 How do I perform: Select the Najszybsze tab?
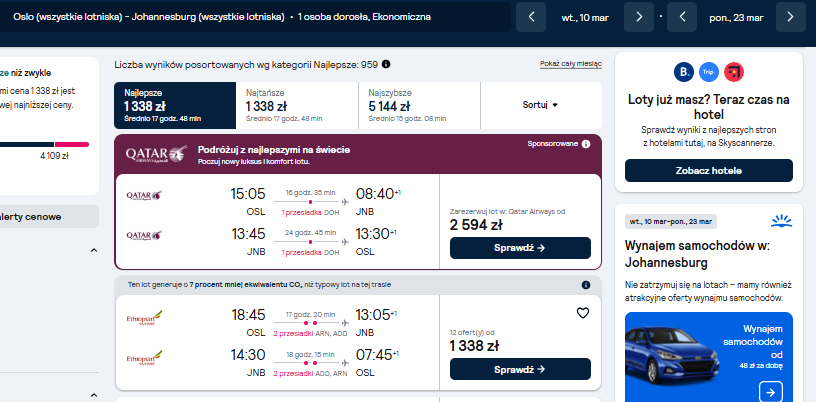click(x=419, y=105)
